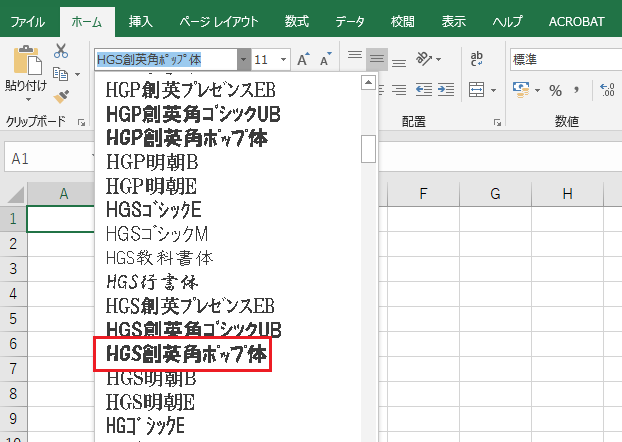This screenshot has height=442, width=622.
Task: Open the ファイル tab
Action: (x=27, y=21)
